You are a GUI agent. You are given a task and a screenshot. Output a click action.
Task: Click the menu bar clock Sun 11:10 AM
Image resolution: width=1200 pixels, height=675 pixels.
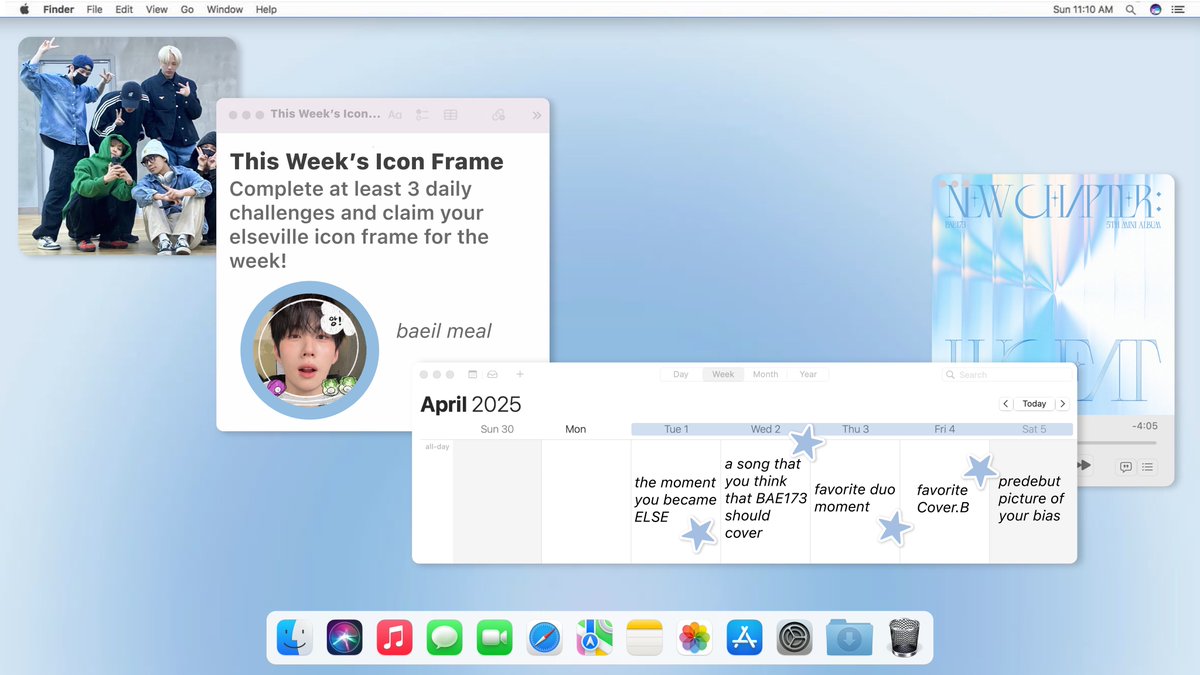tap(1083, 9)
